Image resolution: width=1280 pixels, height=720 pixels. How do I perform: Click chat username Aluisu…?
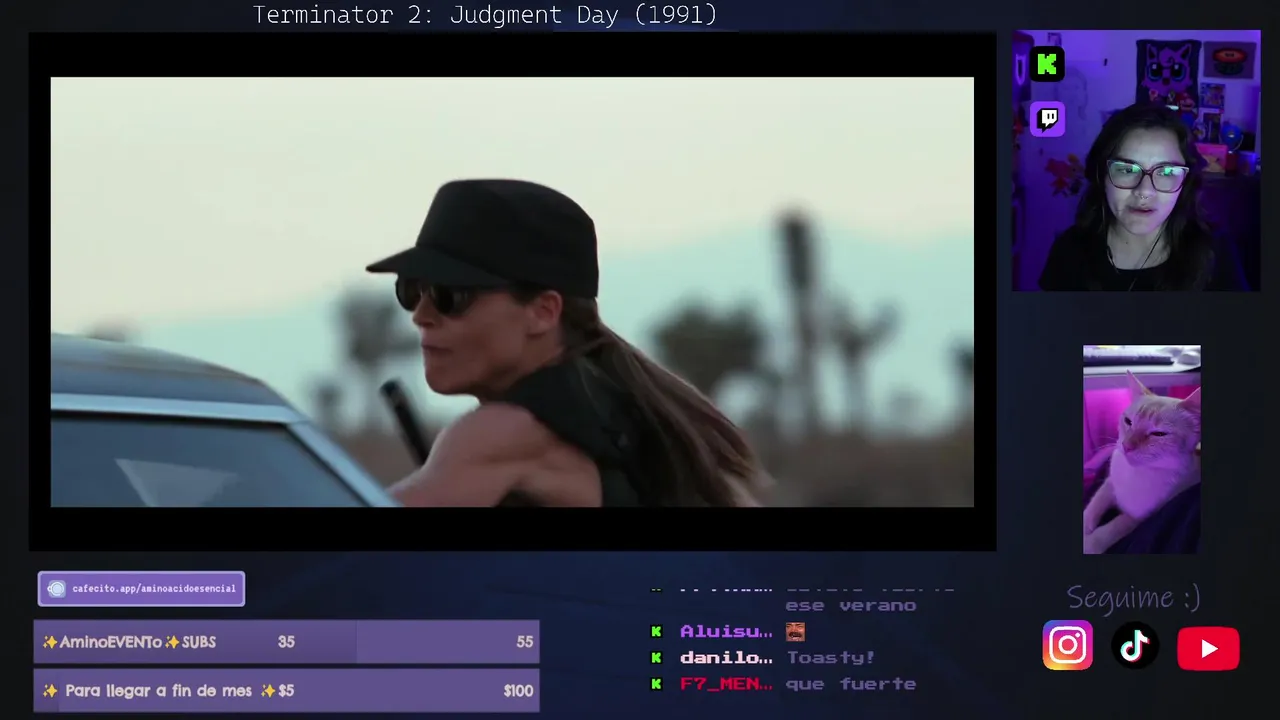(x=726, y=632)
